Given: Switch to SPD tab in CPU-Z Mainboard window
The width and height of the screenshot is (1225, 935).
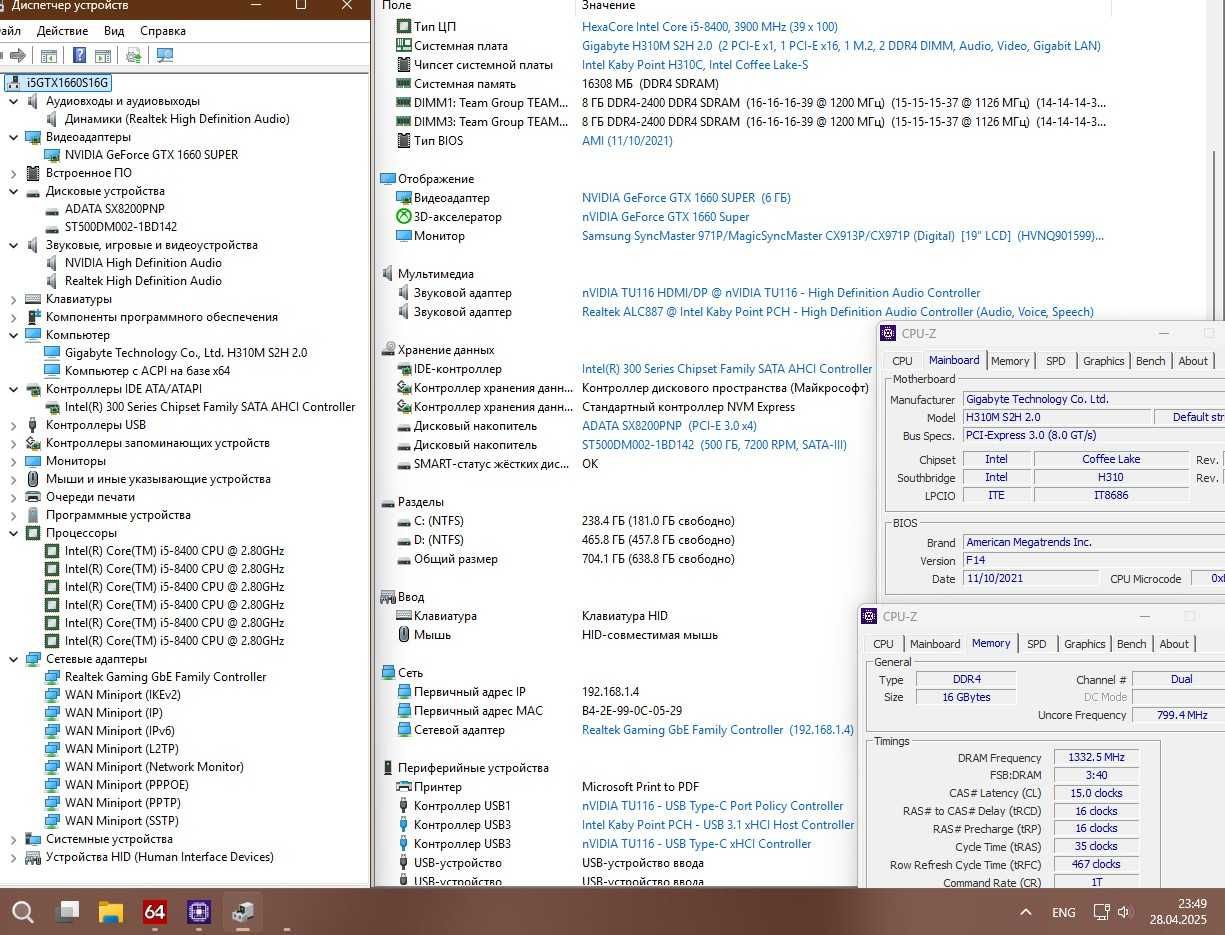Looking at the screenshot, I should click(x=1055, y=361).
